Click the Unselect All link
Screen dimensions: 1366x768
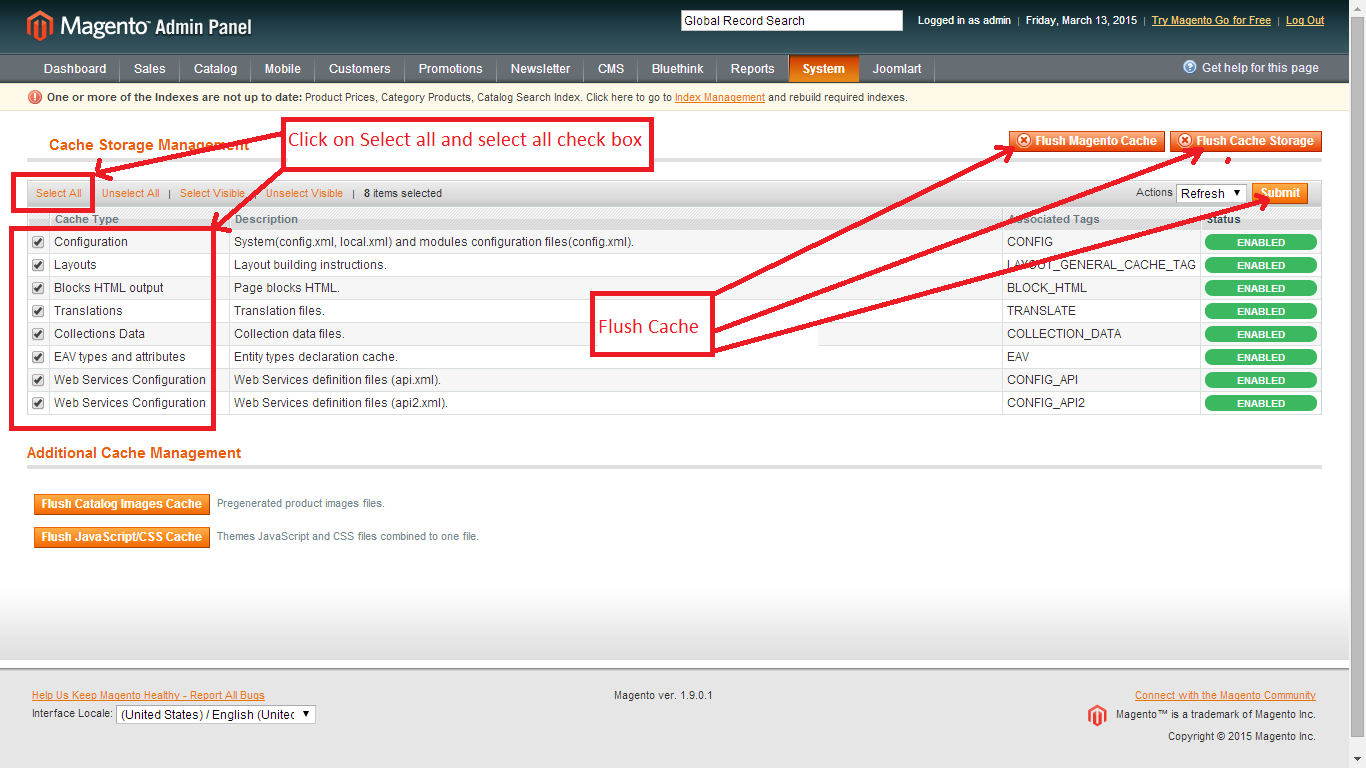pyautogui.click(x=130, y=193)
